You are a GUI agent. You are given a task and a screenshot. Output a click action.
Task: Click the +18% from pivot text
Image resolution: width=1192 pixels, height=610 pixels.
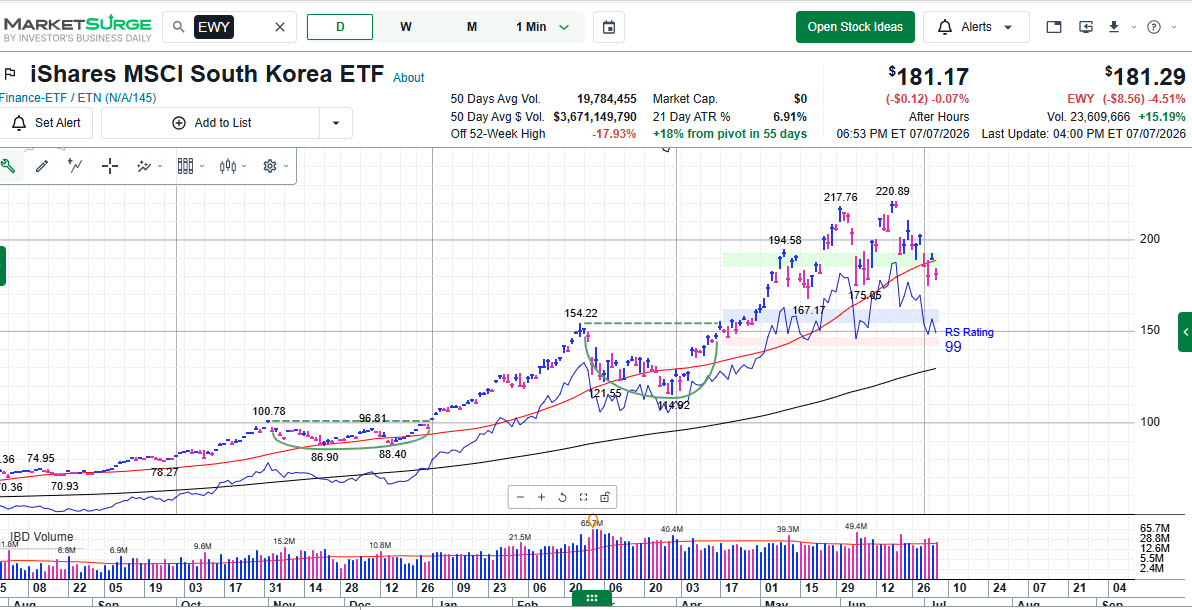point(730,134)
